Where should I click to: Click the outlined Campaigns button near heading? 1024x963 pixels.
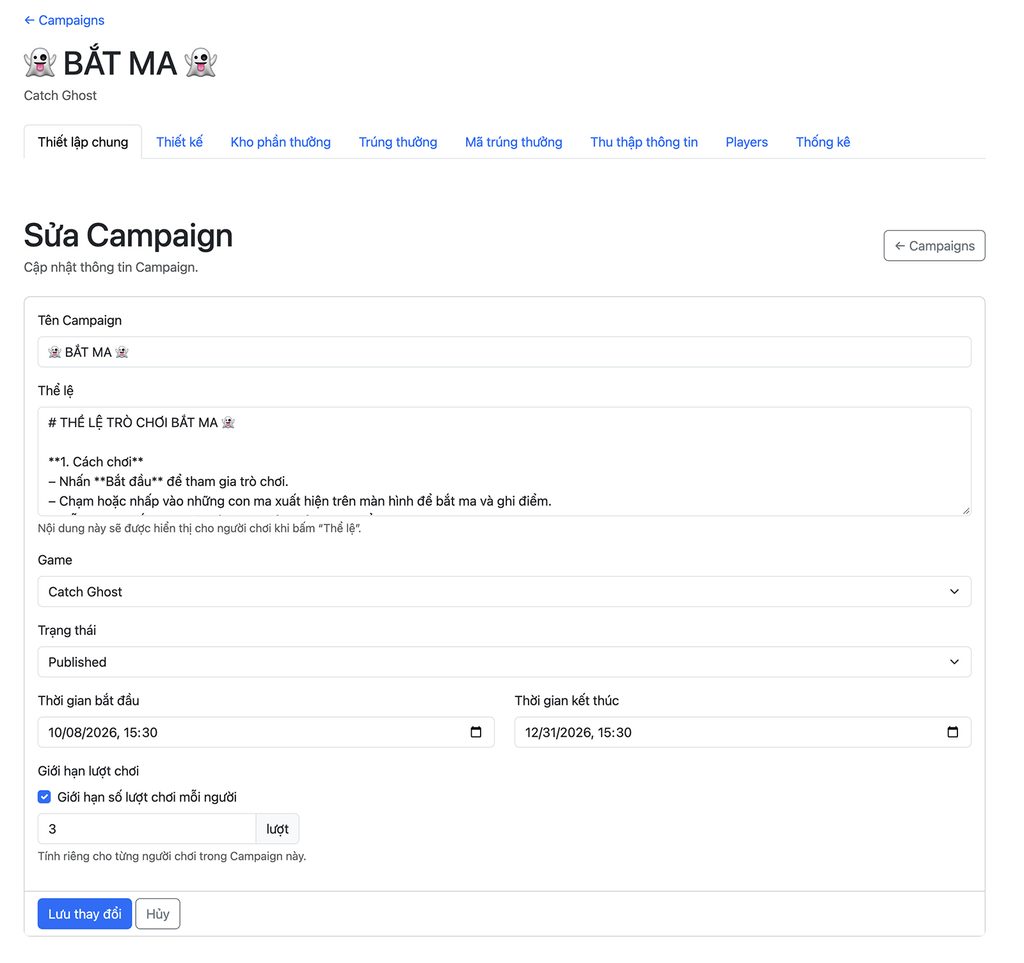click(x=934, y=245)
